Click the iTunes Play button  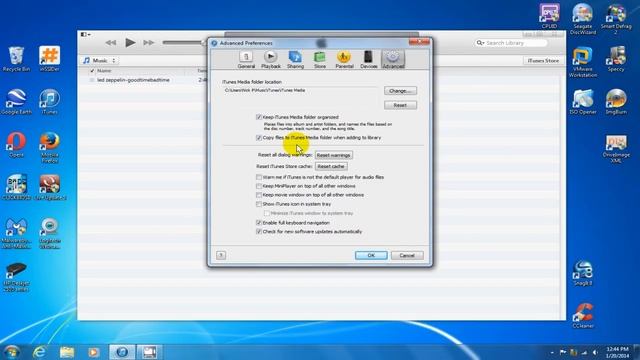tap(130, 42)
